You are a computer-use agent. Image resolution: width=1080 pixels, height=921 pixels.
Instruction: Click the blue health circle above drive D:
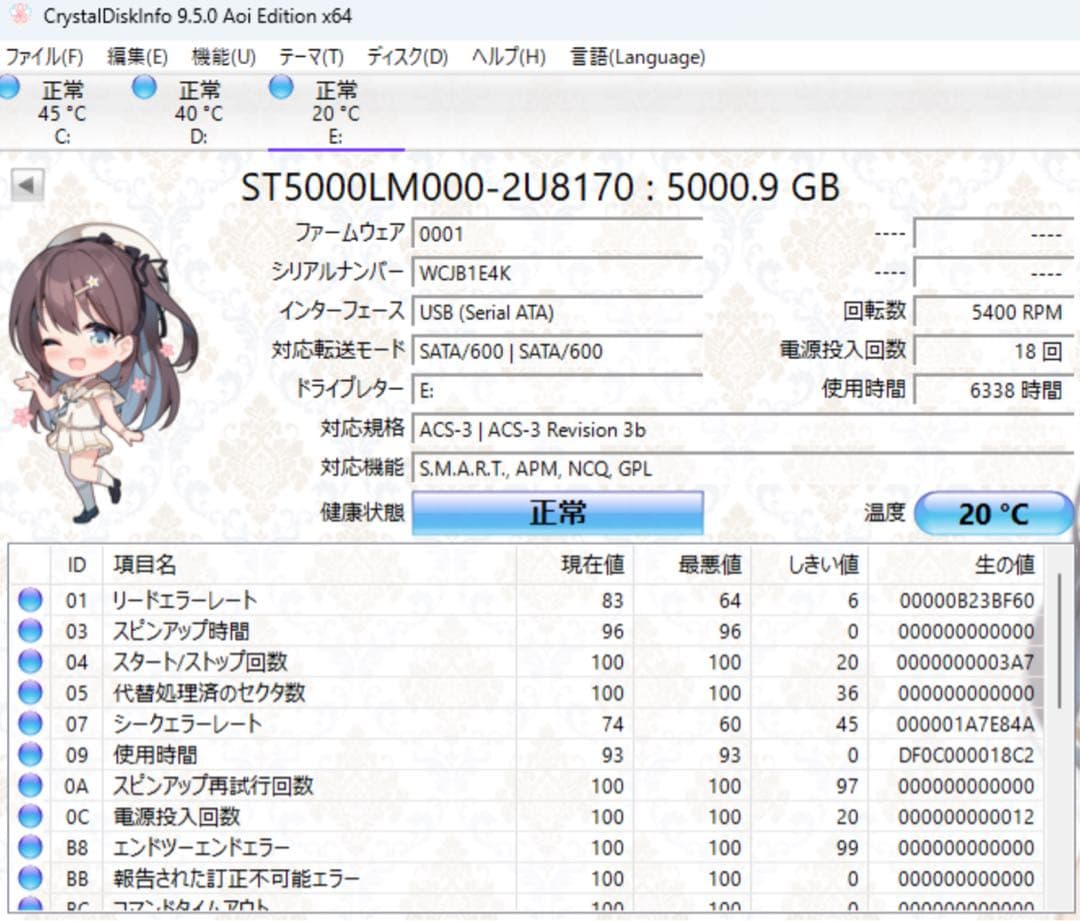144,88
